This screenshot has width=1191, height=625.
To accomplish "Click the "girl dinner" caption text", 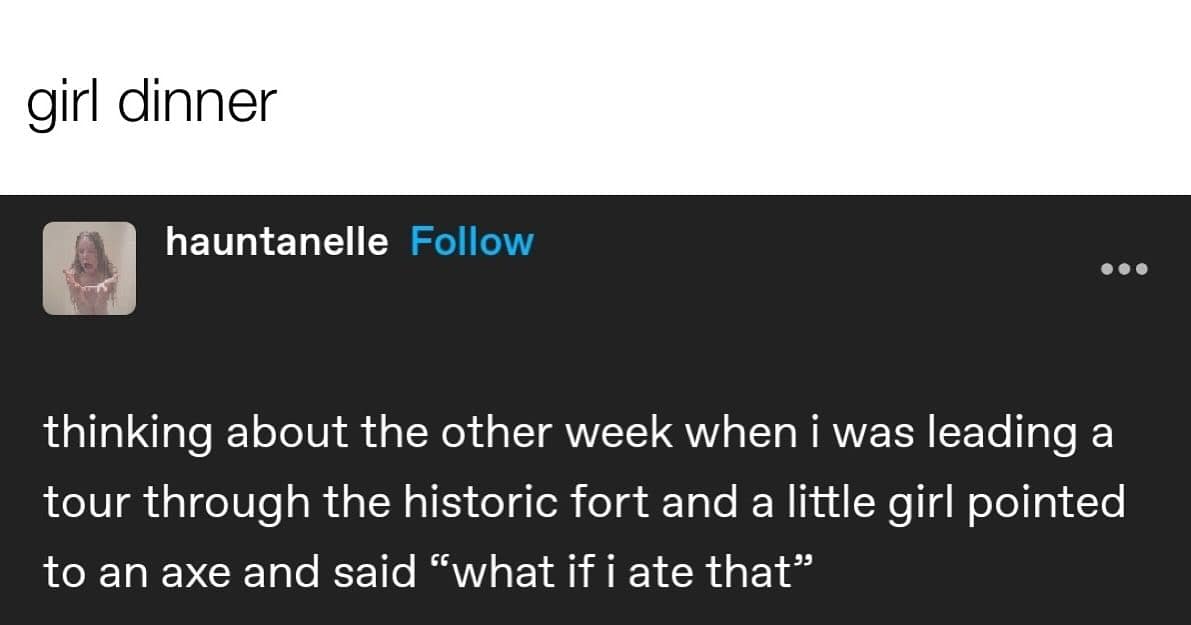I will point(150,102).
